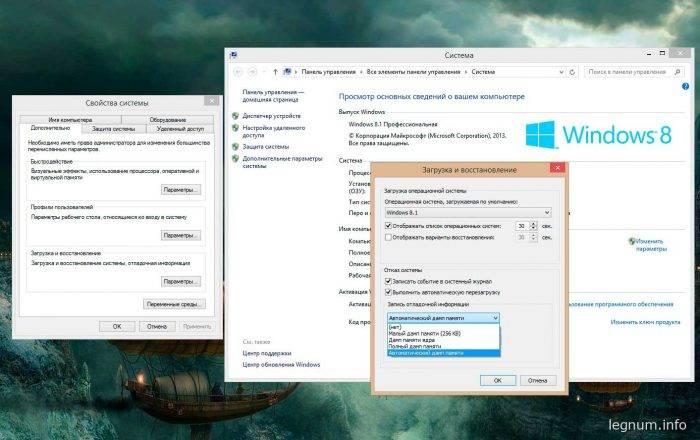Expand breadcrumb chevron before Панель управления
This screenshot has height=440, width=700.
tap(296, 72)
